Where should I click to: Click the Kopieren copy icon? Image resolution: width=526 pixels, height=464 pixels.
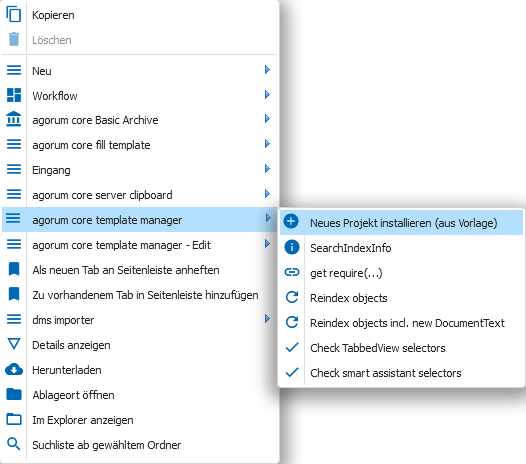click(14, 15)
